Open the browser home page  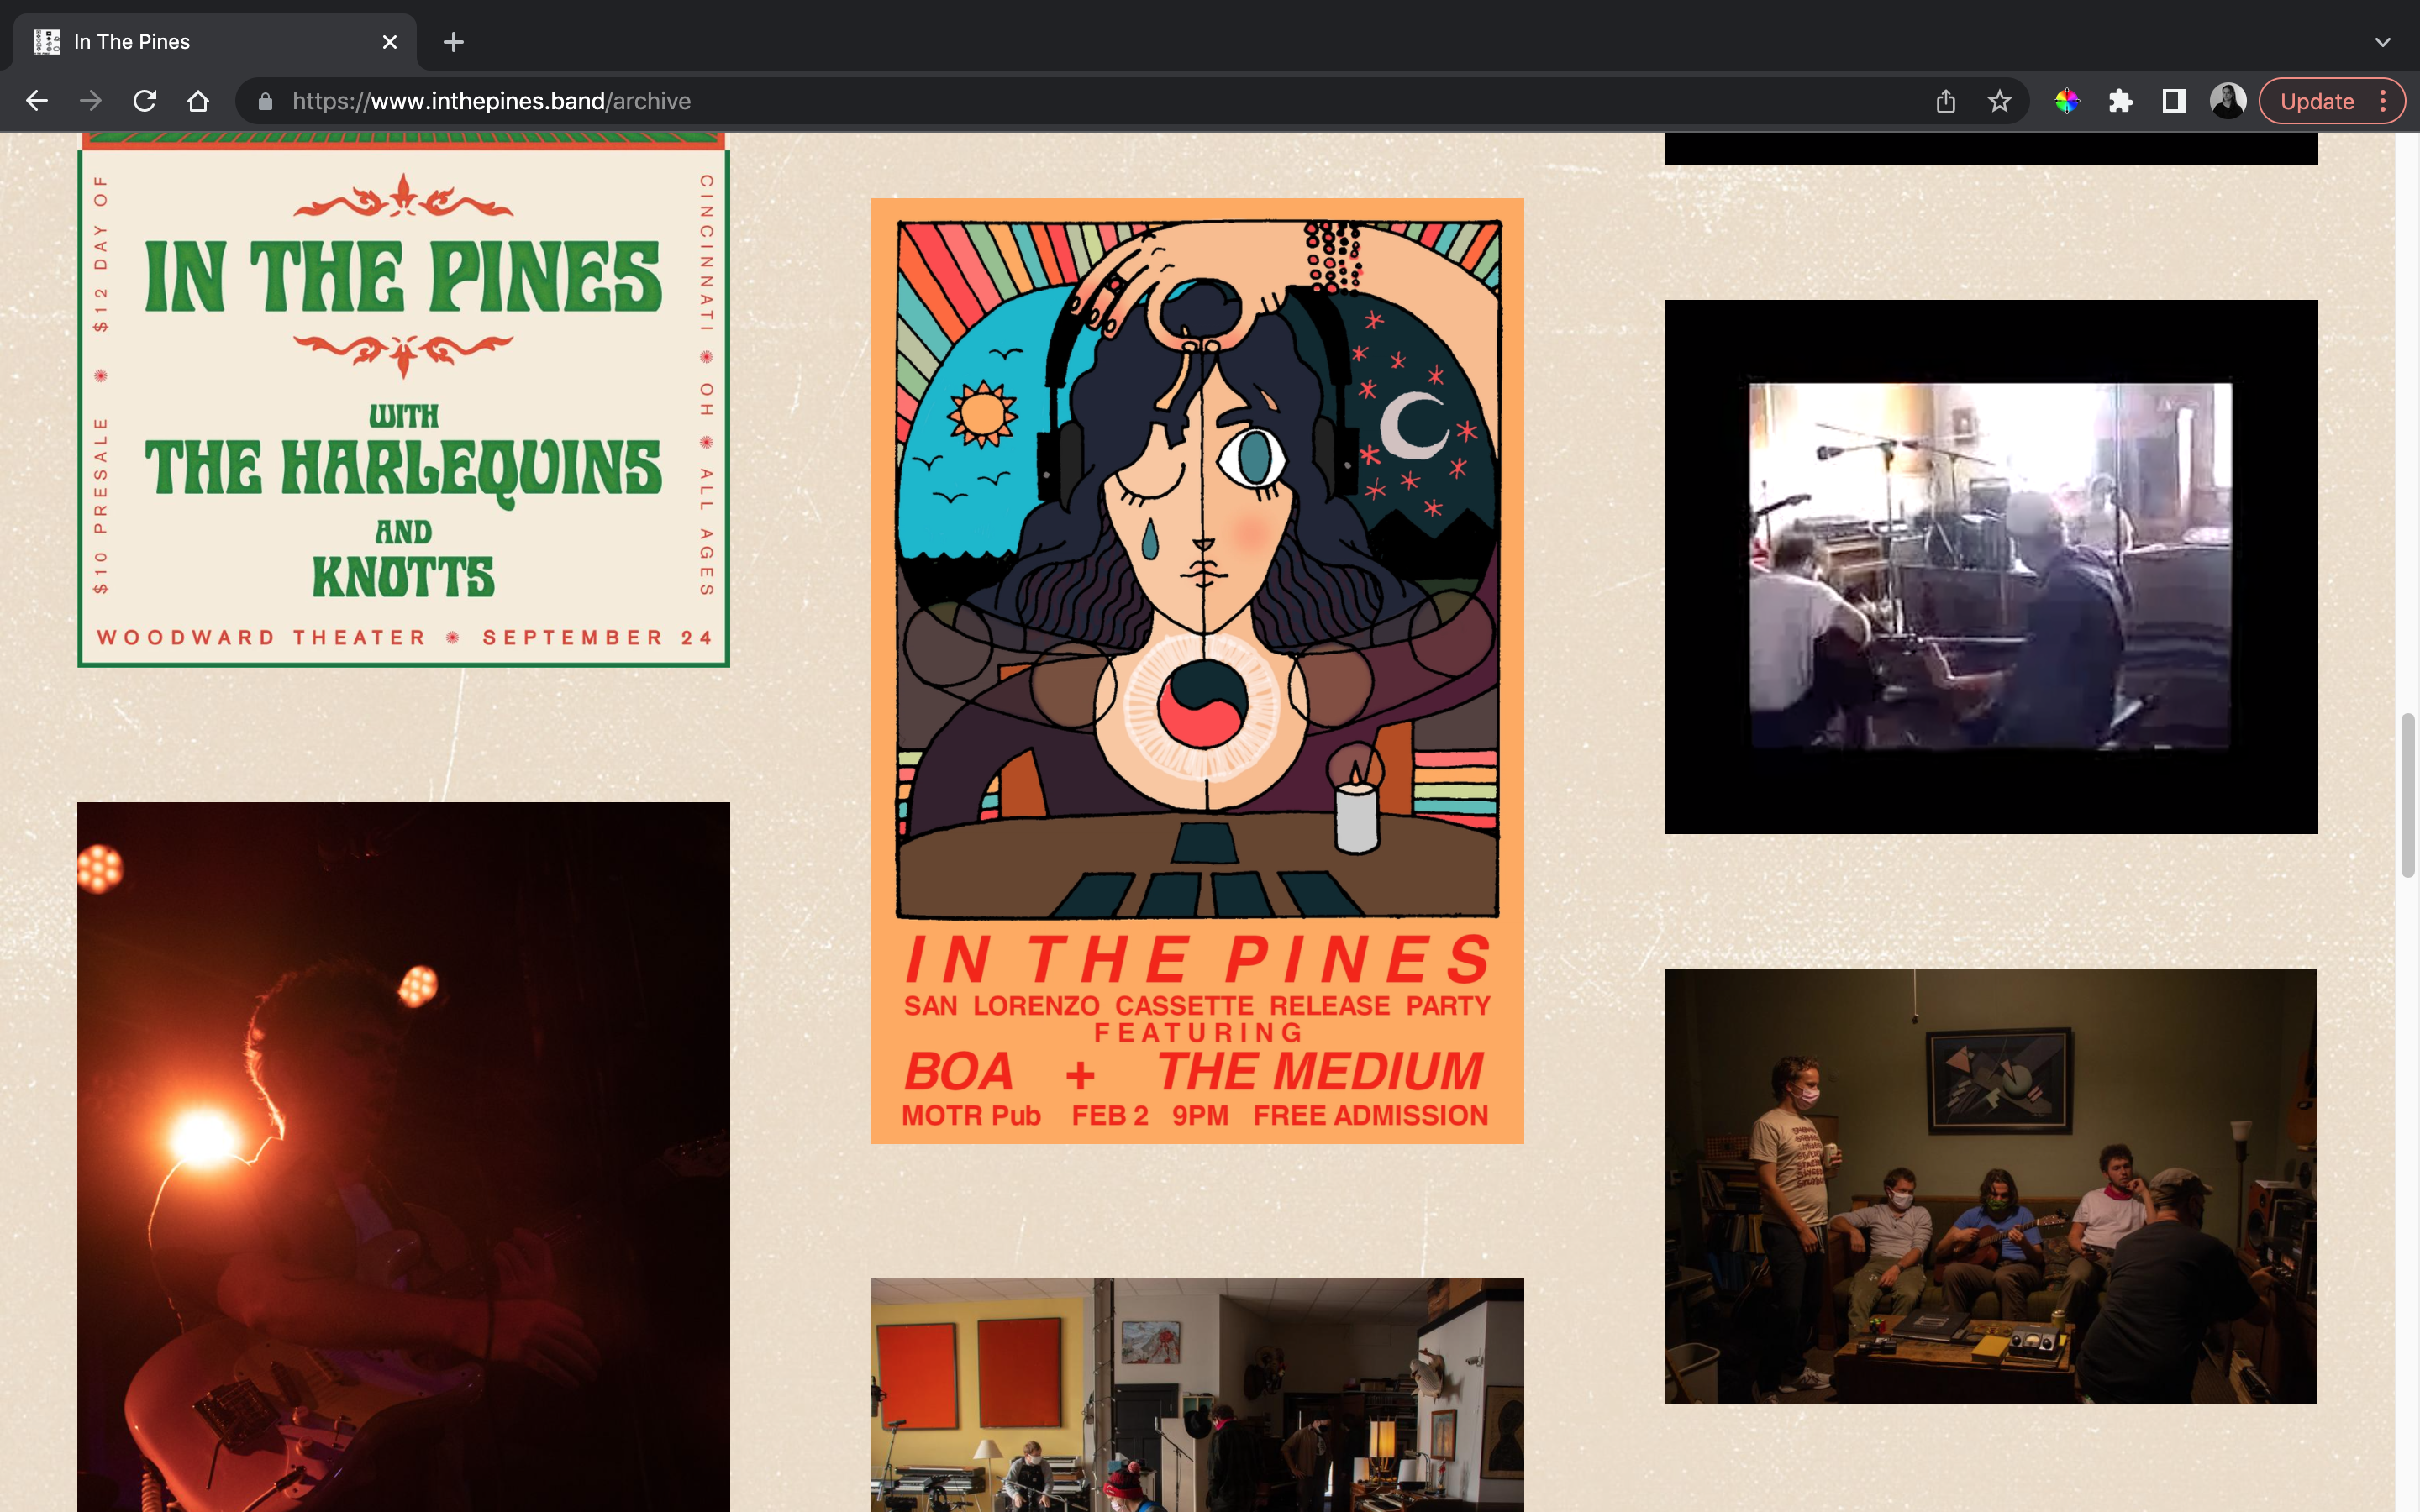(198, 101)
